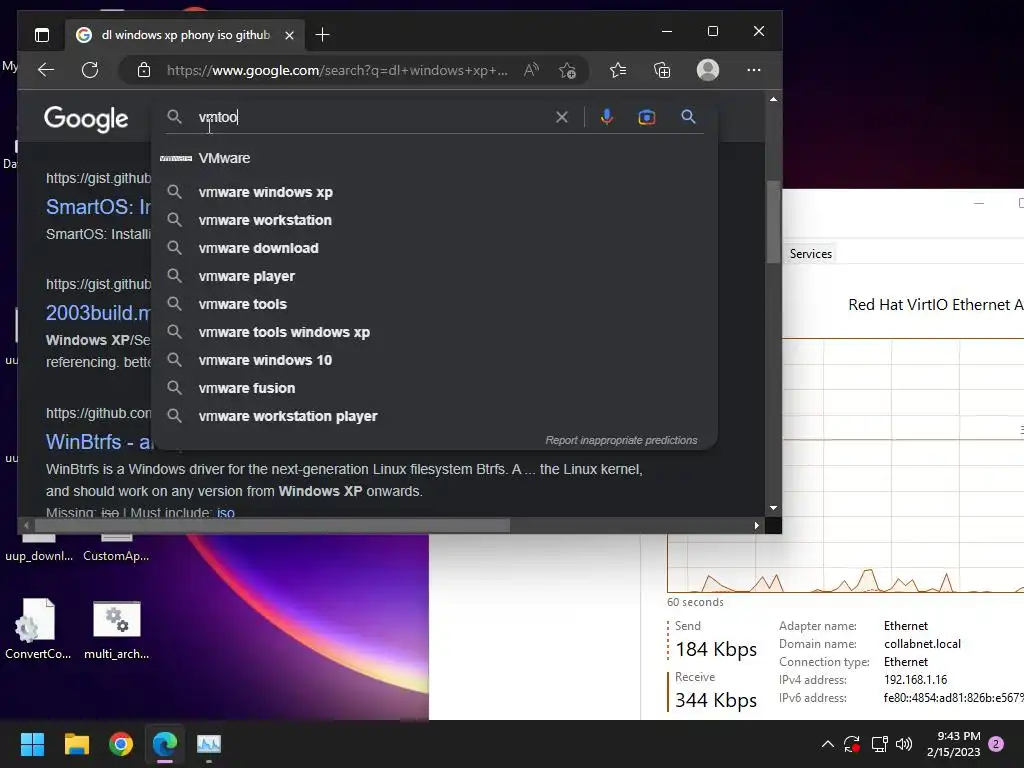Open the Favorites list icon
Image resolution: width=1024 pixels, height=768 pixels.
[618, 70]
